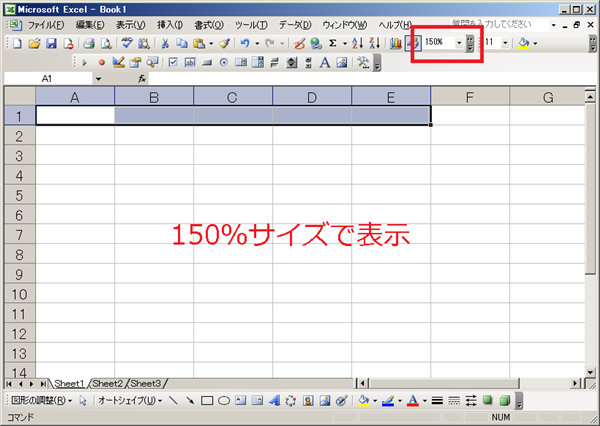Viewport: 600px width, 426px height.
Task: Insert a hyperlink with the globe icon
Action: 316,43
